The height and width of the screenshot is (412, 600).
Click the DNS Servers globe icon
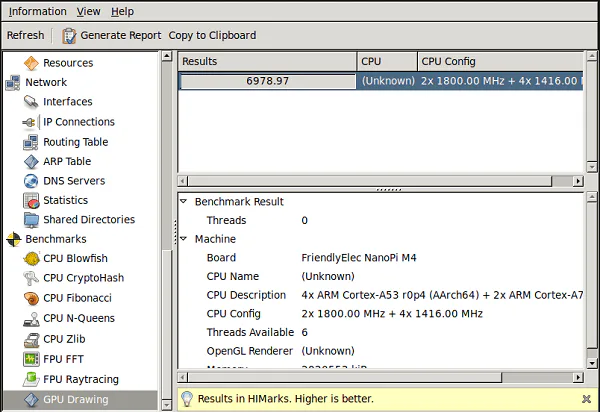(x=31, y=181)
